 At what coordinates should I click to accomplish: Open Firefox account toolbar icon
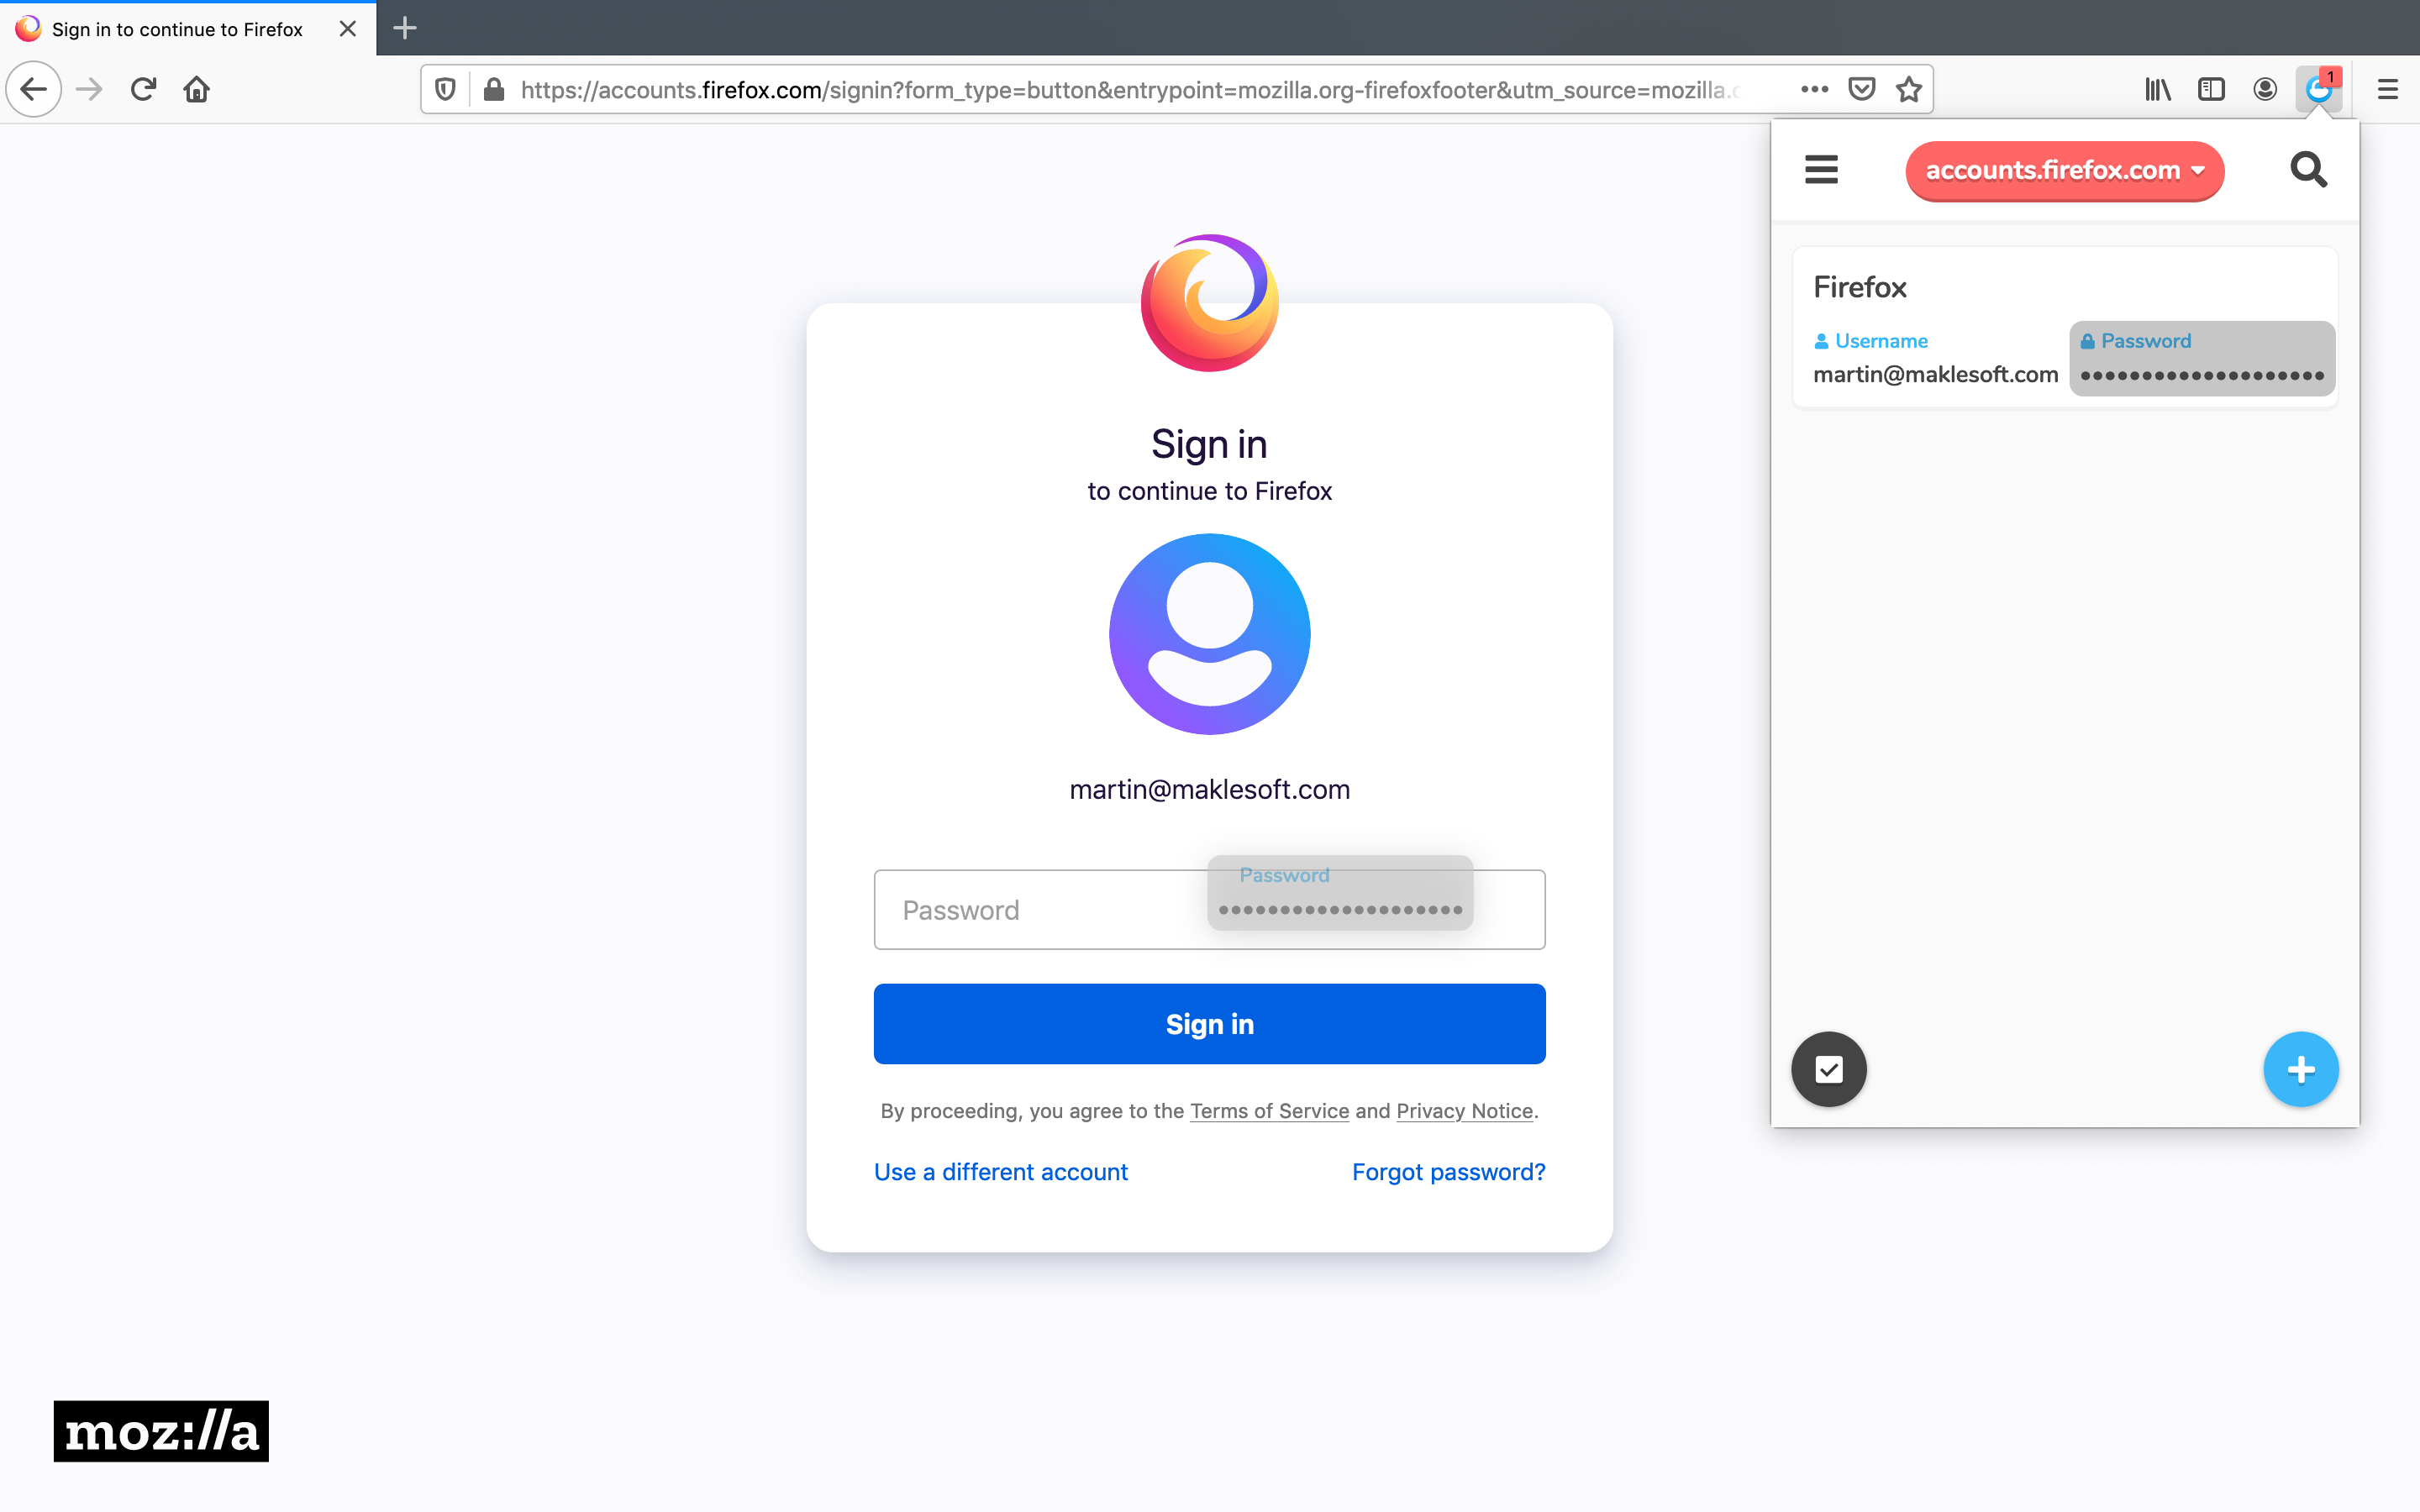coord(2265,90)
